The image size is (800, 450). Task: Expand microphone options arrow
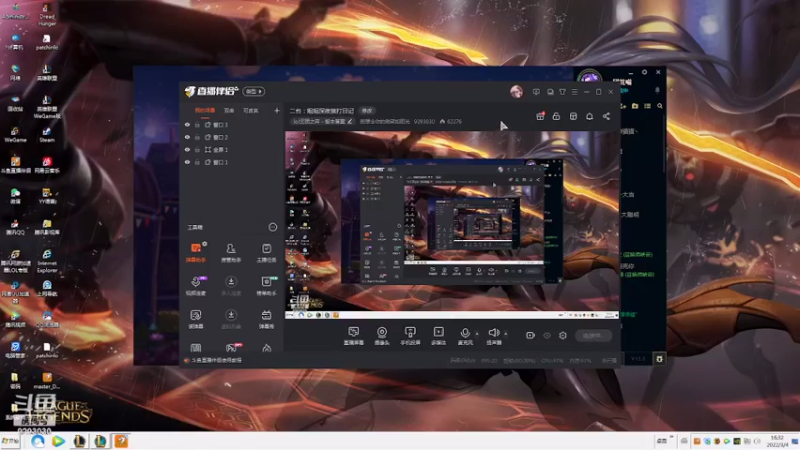[477, 334]
